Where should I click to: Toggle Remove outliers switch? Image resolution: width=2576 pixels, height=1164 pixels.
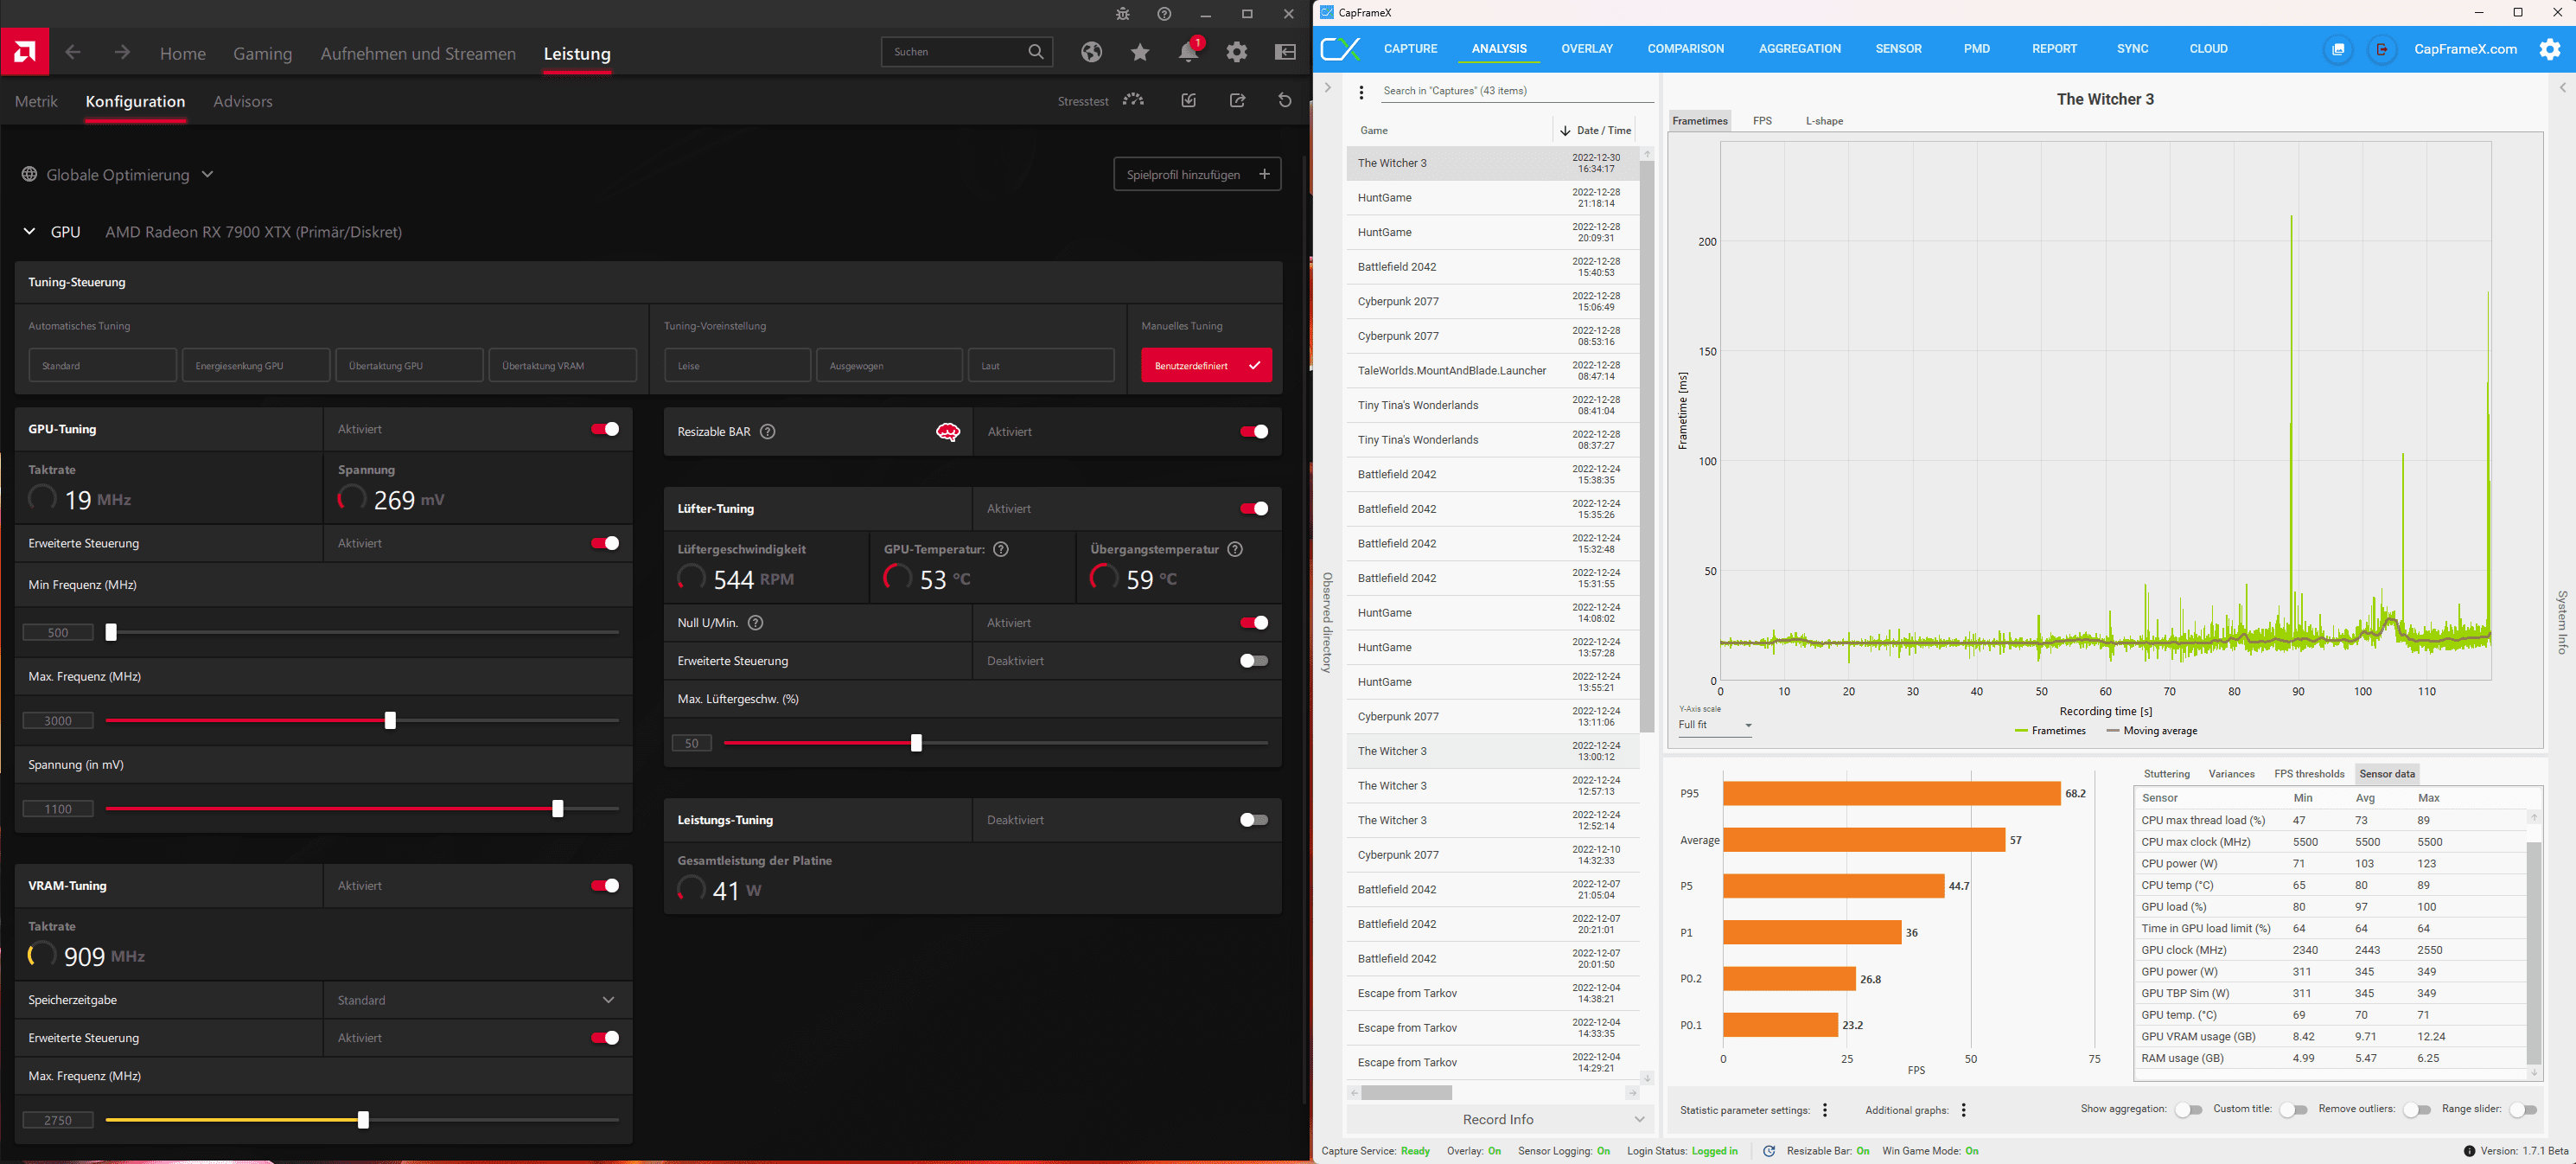(2417, 1110)
